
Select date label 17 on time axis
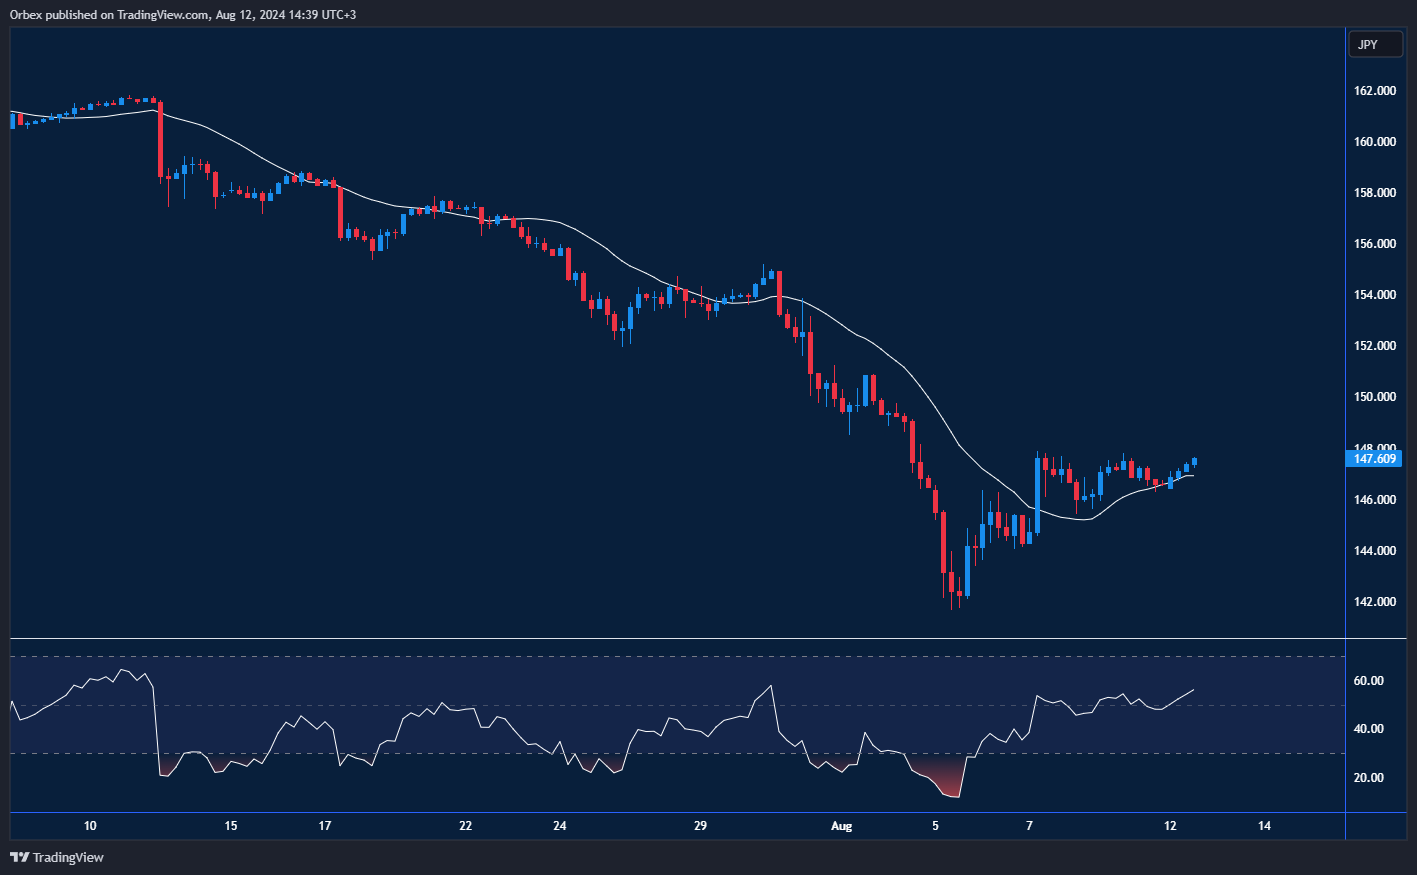click(325, 826)
